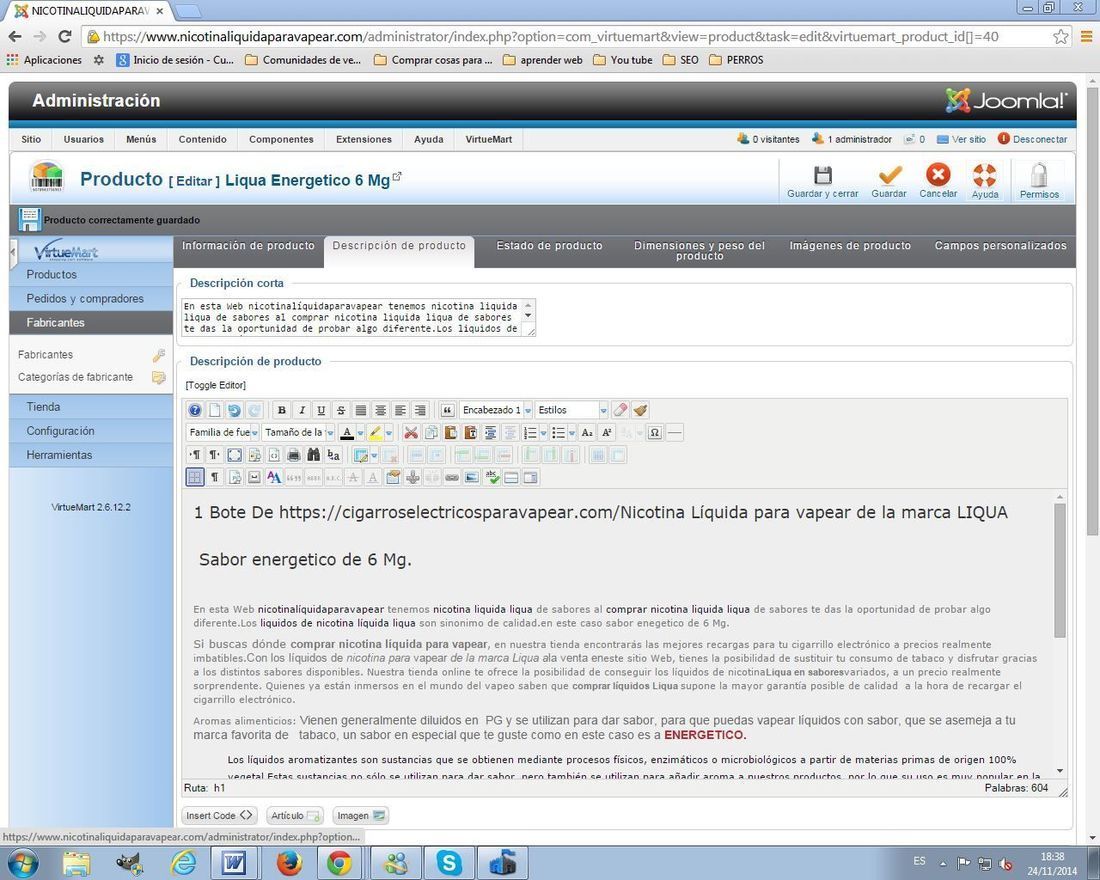Expand the table insert dropdown arrow
1100x880 pixels.
(x=375, y=455)
